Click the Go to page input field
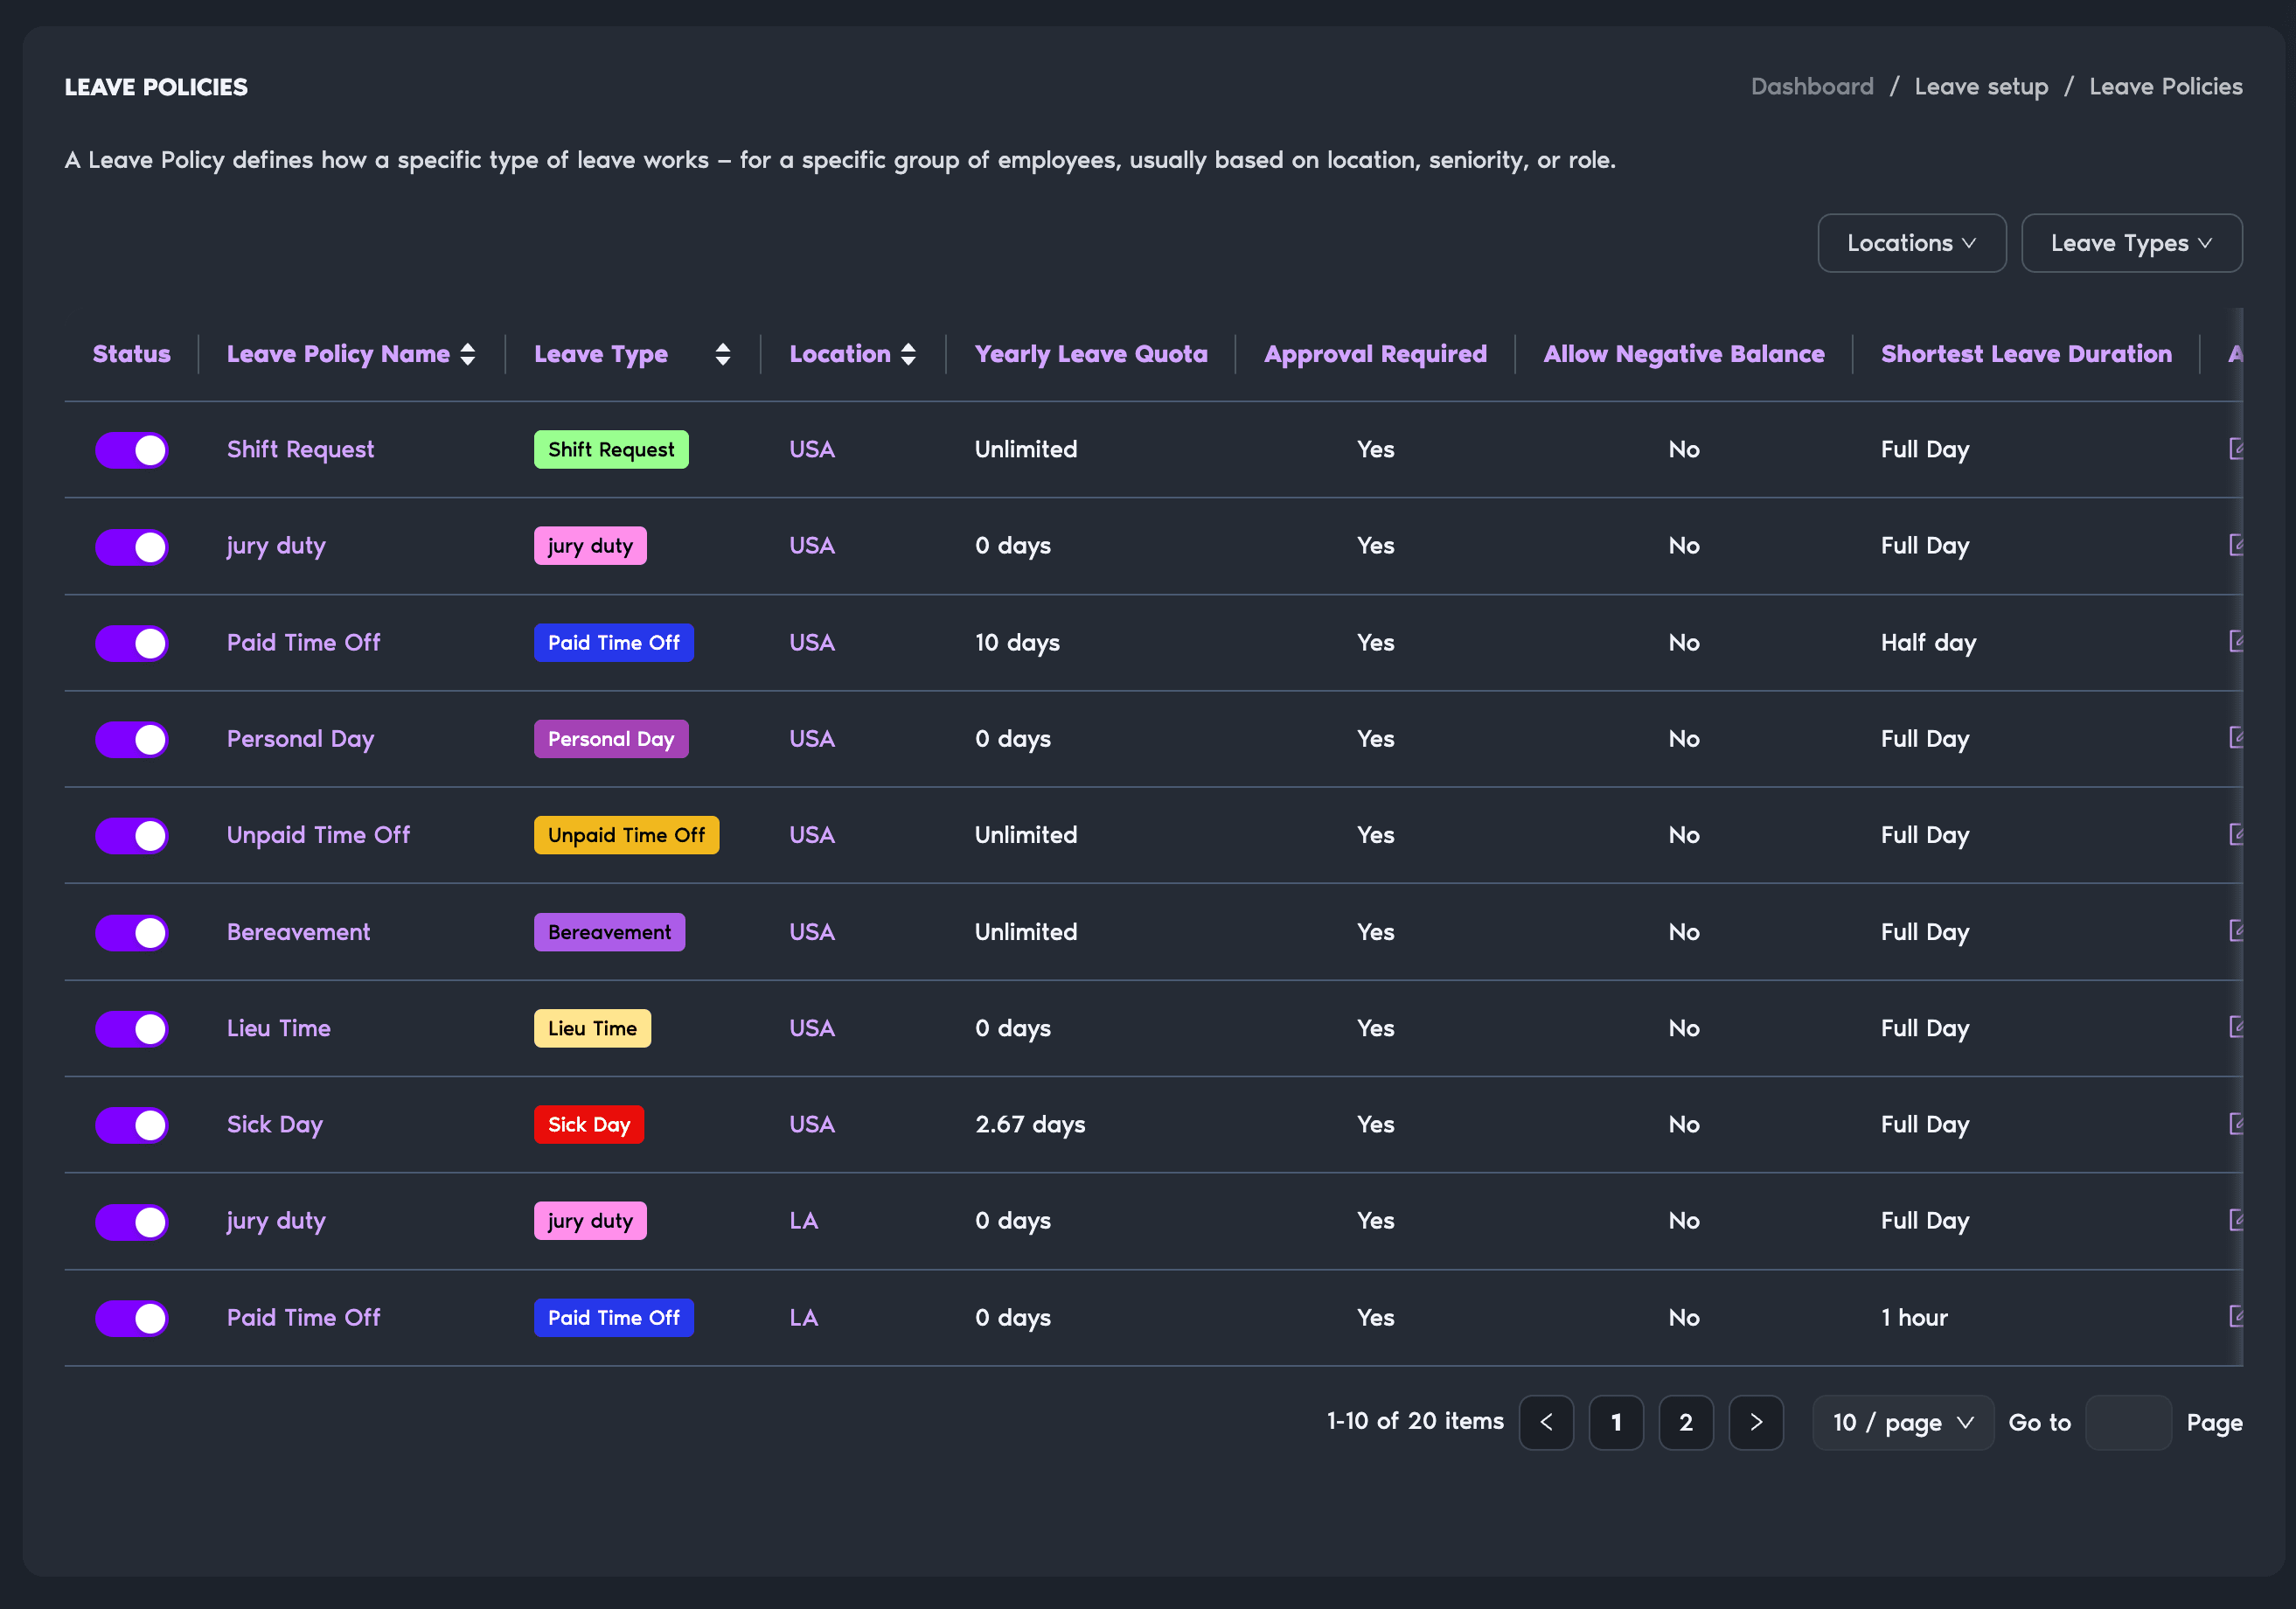This screenshot has width=2296, height=1609. (x=2128, y=1422)
